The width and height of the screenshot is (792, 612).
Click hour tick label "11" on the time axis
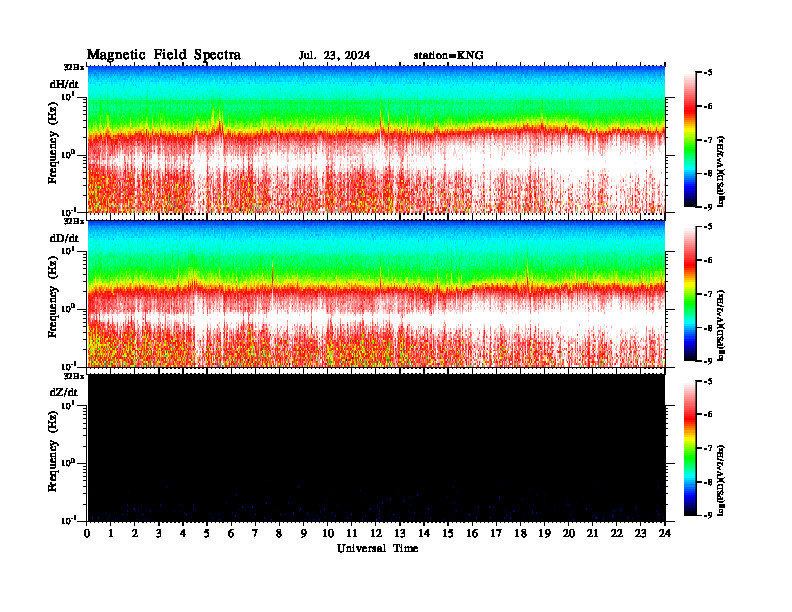point(352,534)
